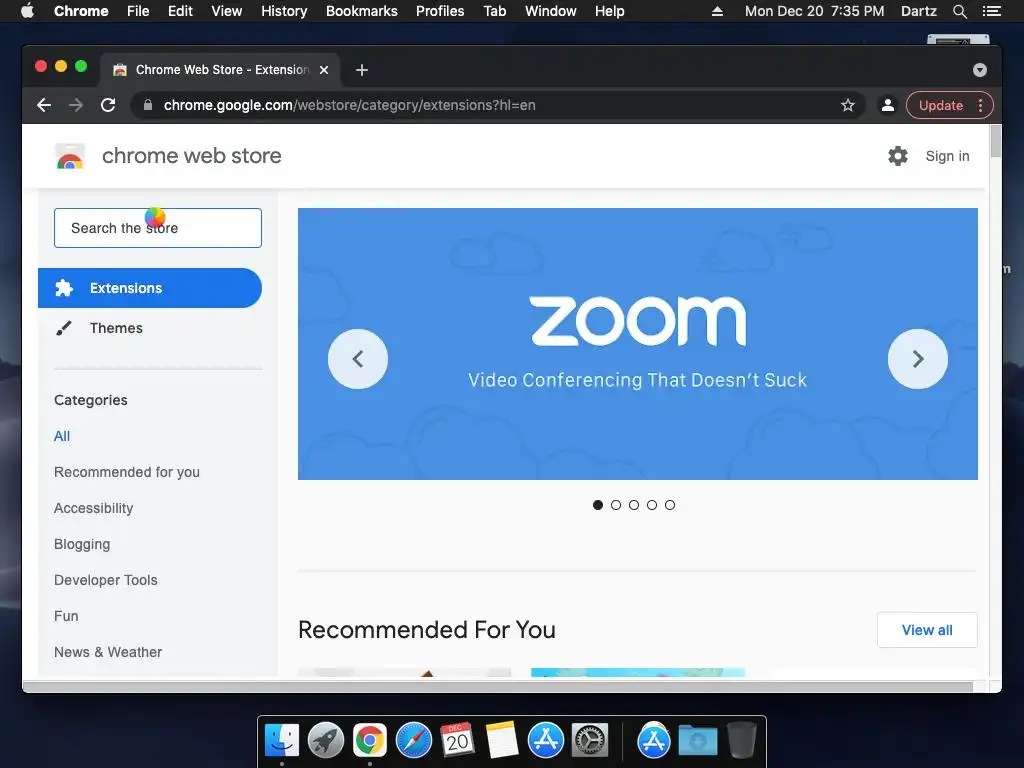Select Extensions in the sidebar
Viewport: 1024px width, 768px height.
(150, 288)
